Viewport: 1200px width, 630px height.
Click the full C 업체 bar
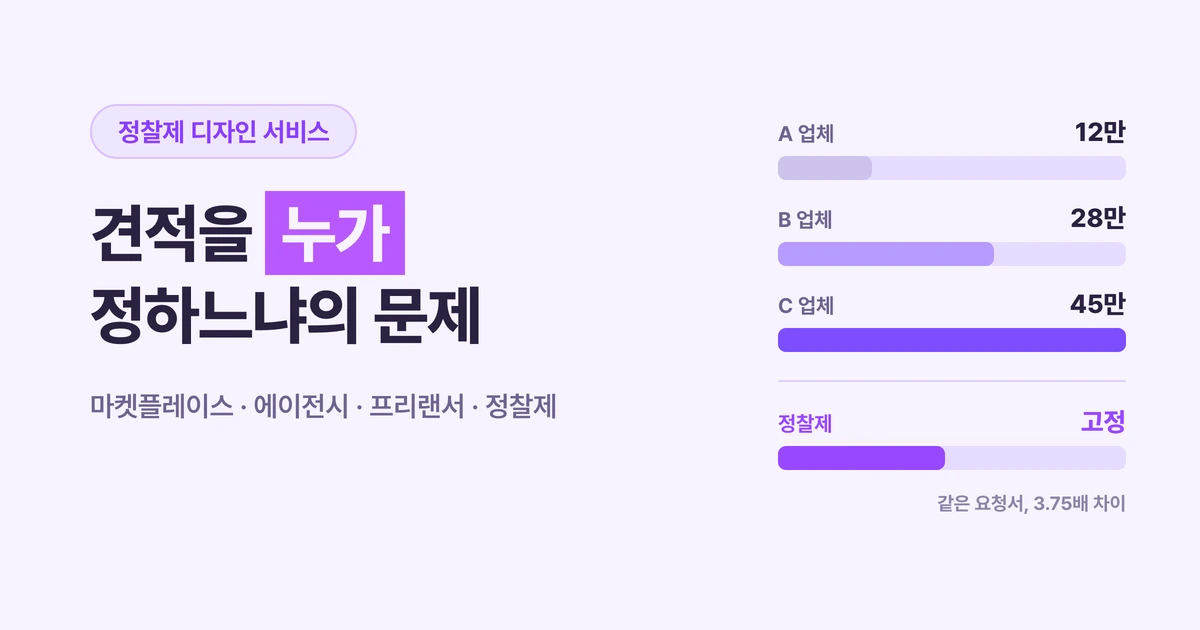coord(952,340)
